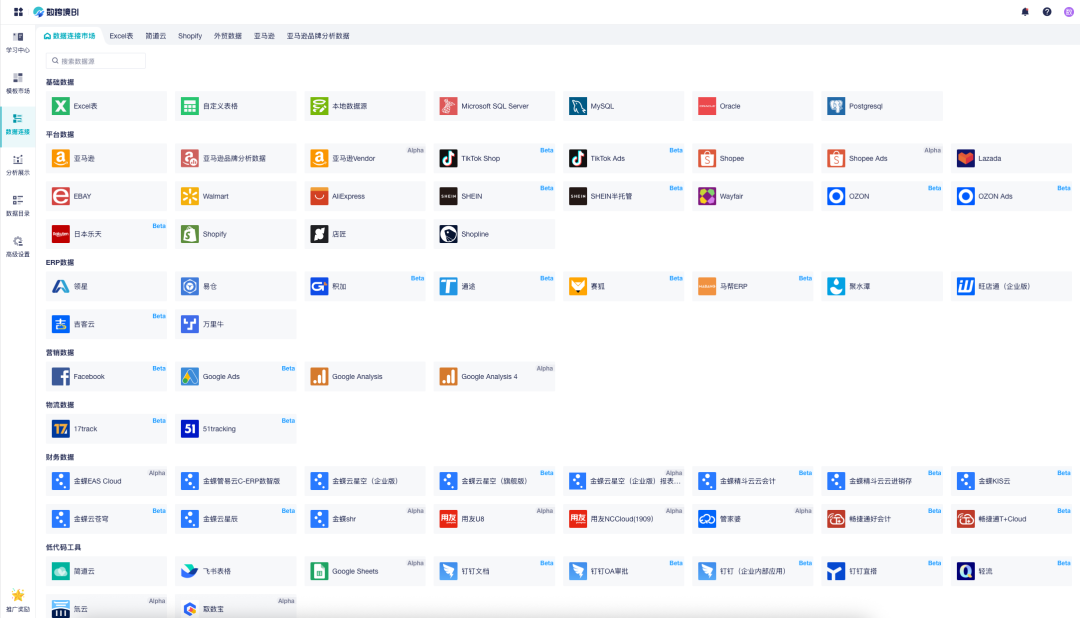Click the Facebook icon
The image size is (1080, 618).
click(x=61, y=377)
